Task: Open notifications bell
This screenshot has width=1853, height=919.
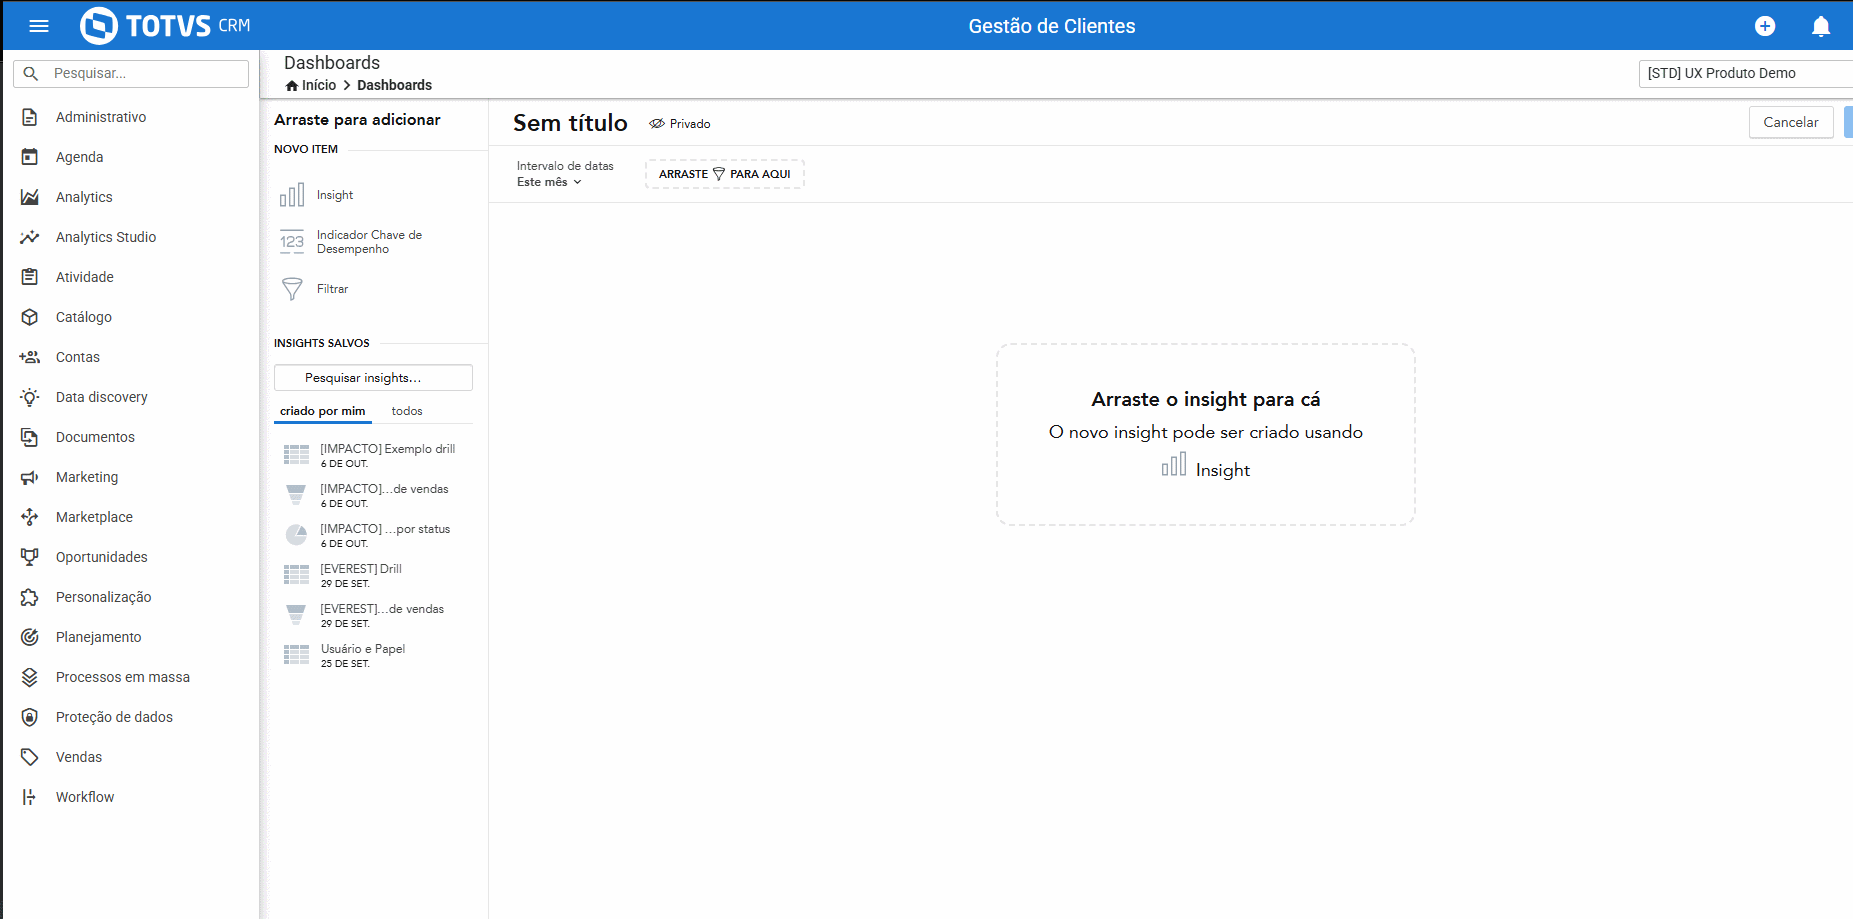Action: (x=1821, y=26)
